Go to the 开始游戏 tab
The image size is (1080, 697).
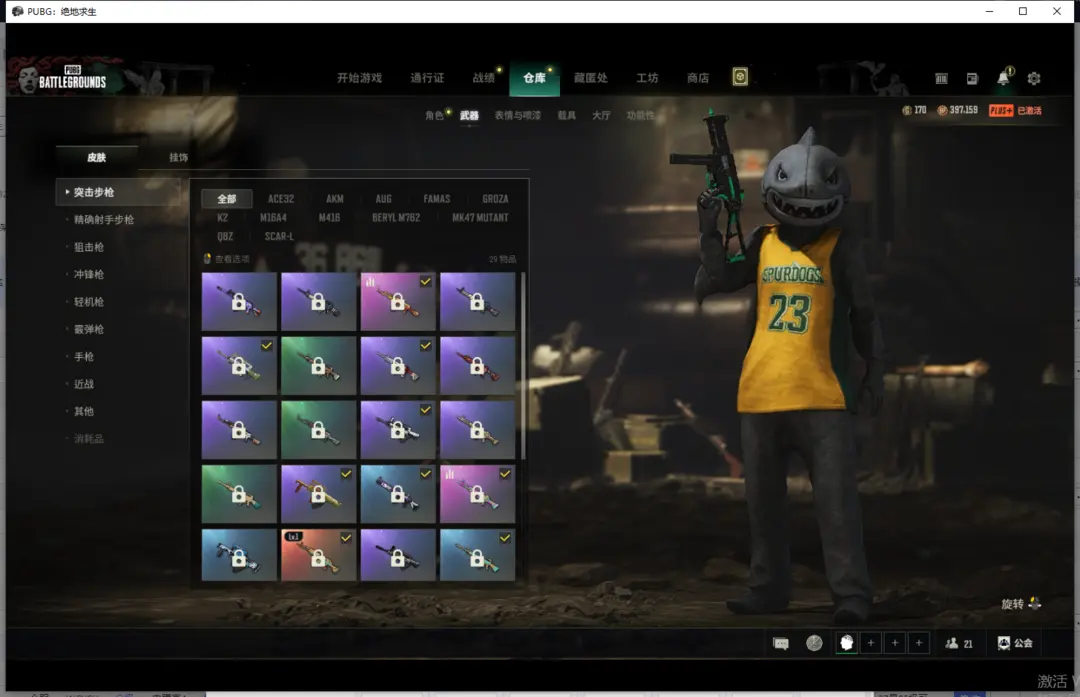[359, 78]
